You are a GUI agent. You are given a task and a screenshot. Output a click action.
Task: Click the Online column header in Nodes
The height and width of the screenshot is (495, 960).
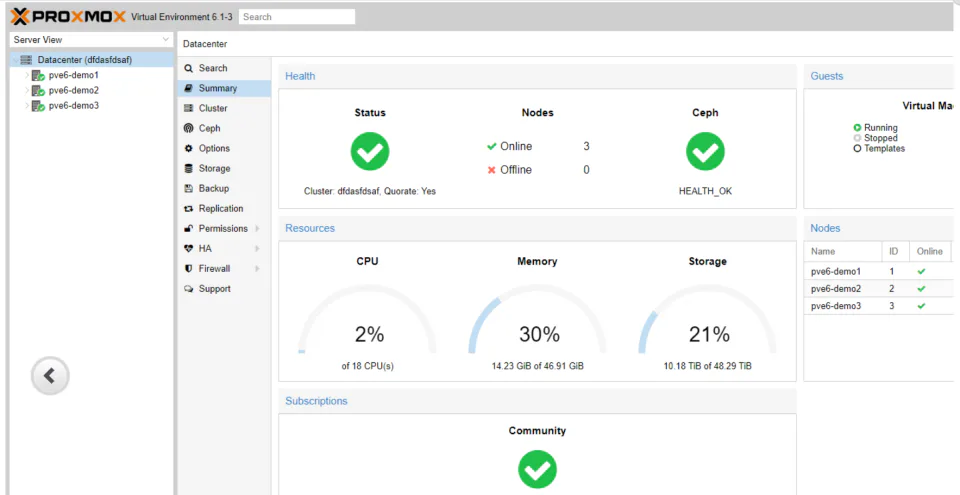[930, 252]
